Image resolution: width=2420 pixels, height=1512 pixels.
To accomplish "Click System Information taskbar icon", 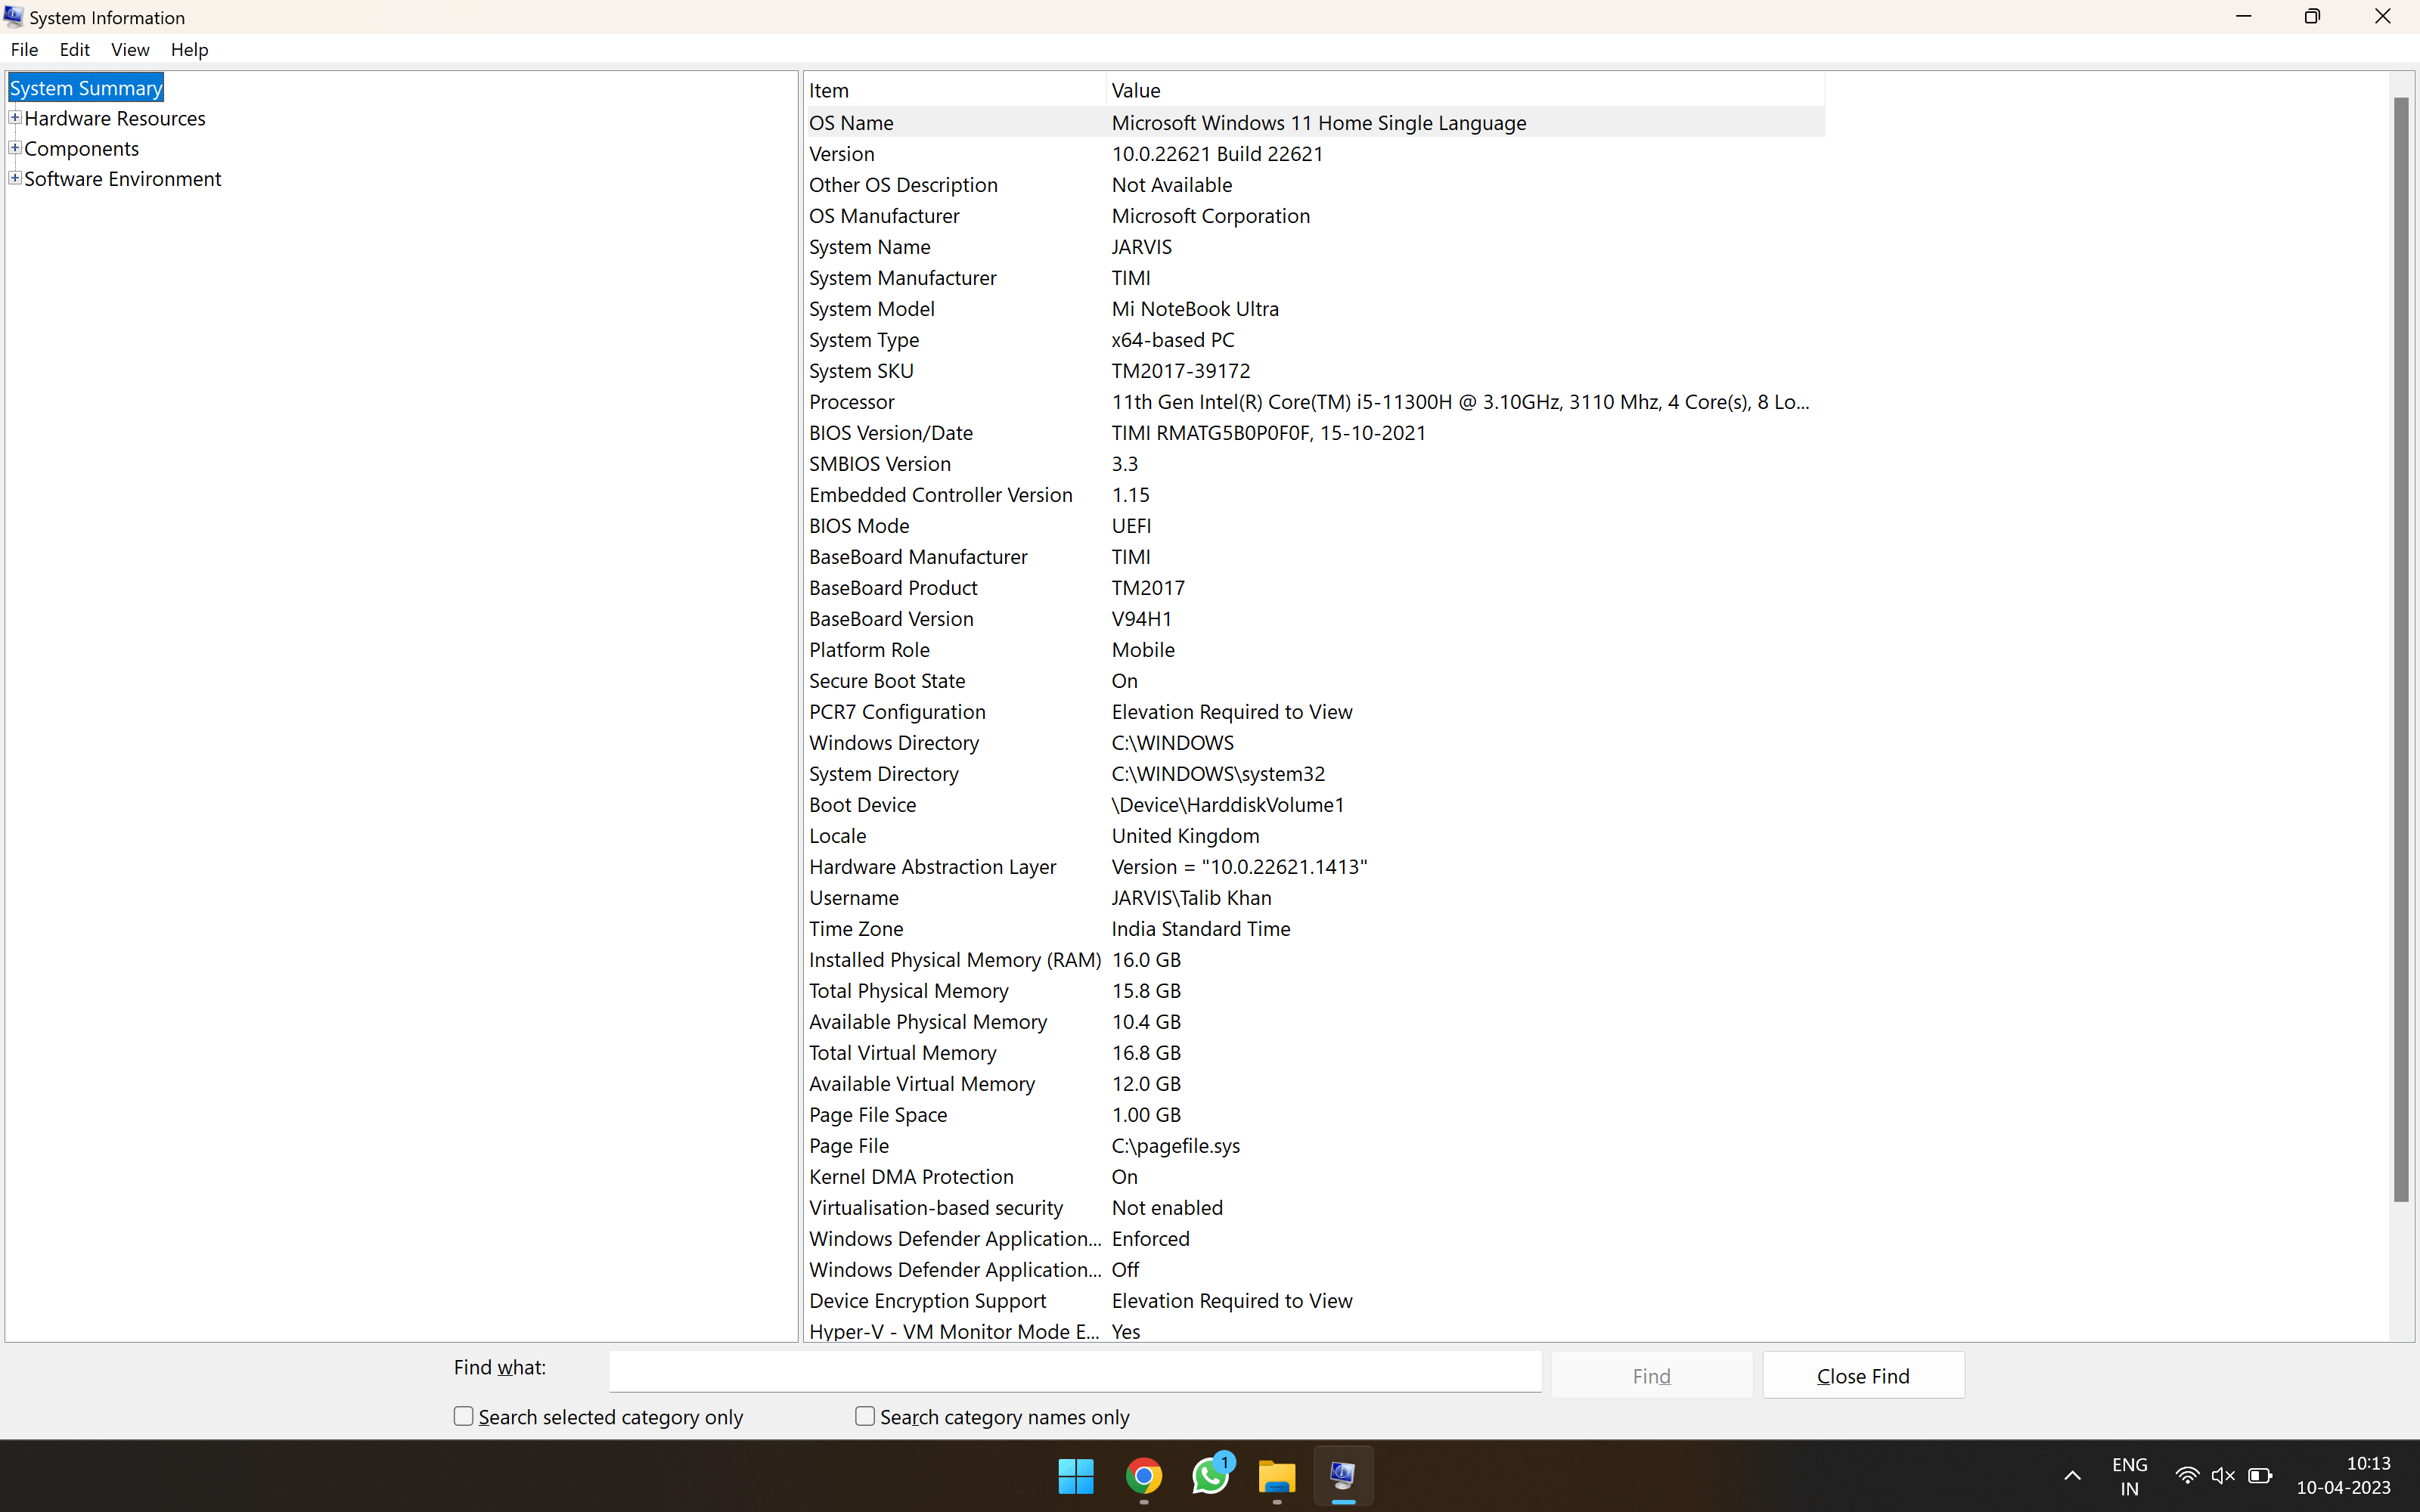I will (1343, 1475).
